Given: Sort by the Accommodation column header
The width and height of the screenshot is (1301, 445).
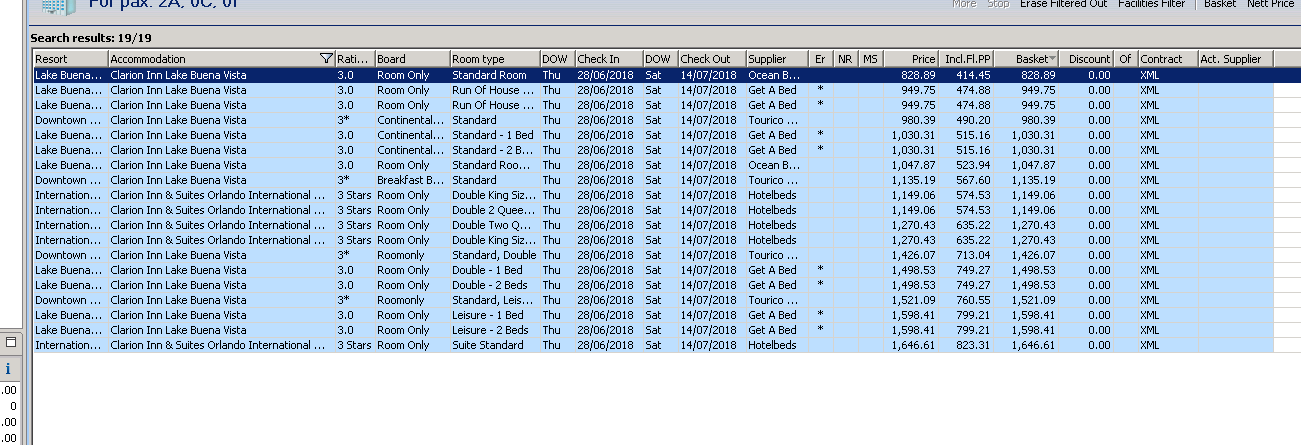Looking at the screenshot, I should (x=221, y=59).
